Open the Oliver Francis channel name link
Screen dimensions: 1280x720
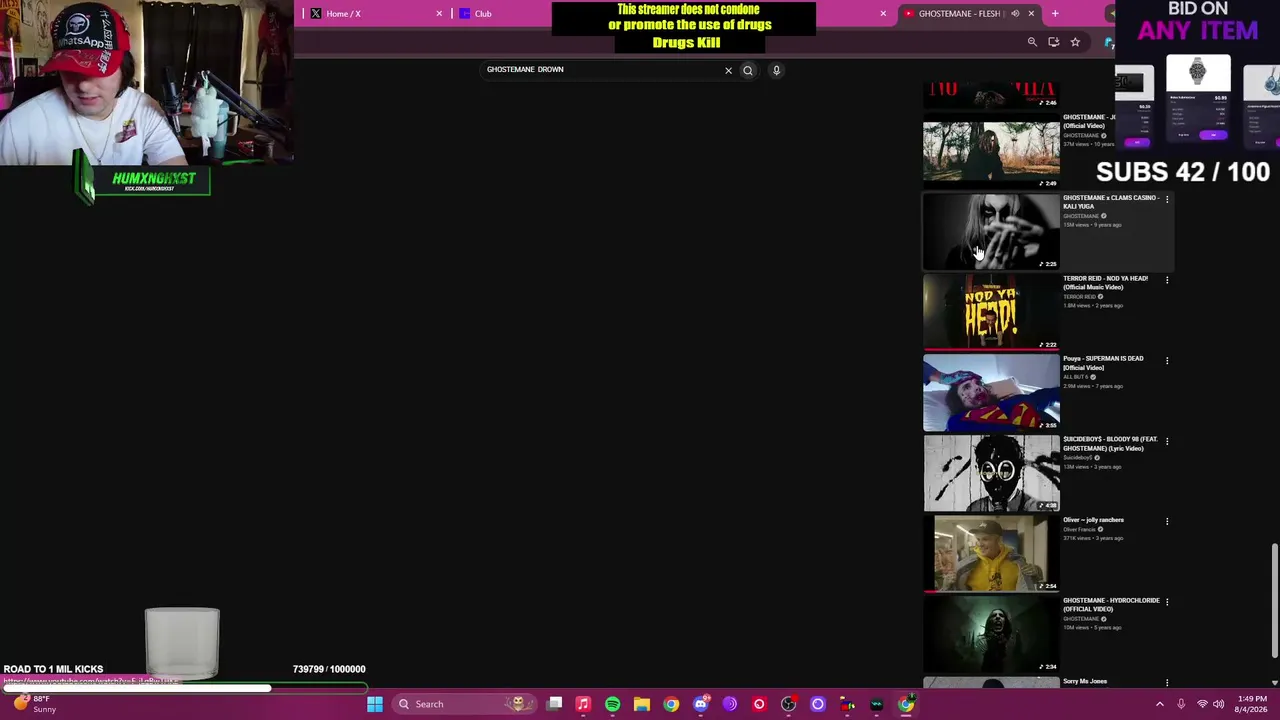coord(1079,529)
